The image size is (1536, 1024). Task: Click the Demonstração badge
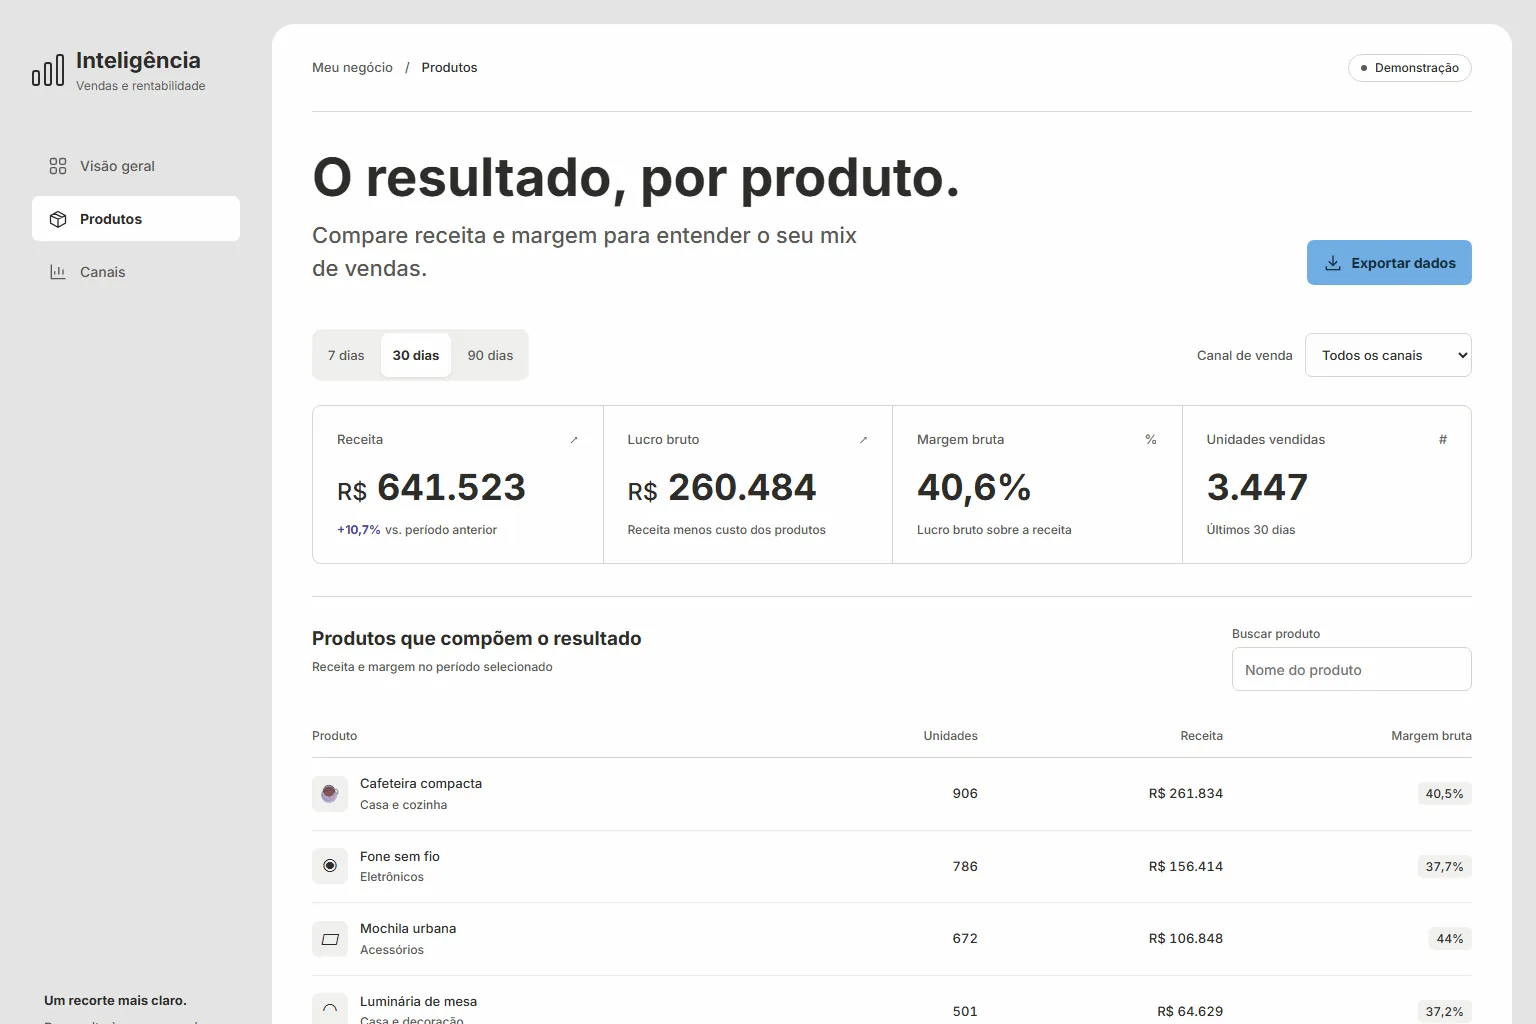pos(1410,68)
